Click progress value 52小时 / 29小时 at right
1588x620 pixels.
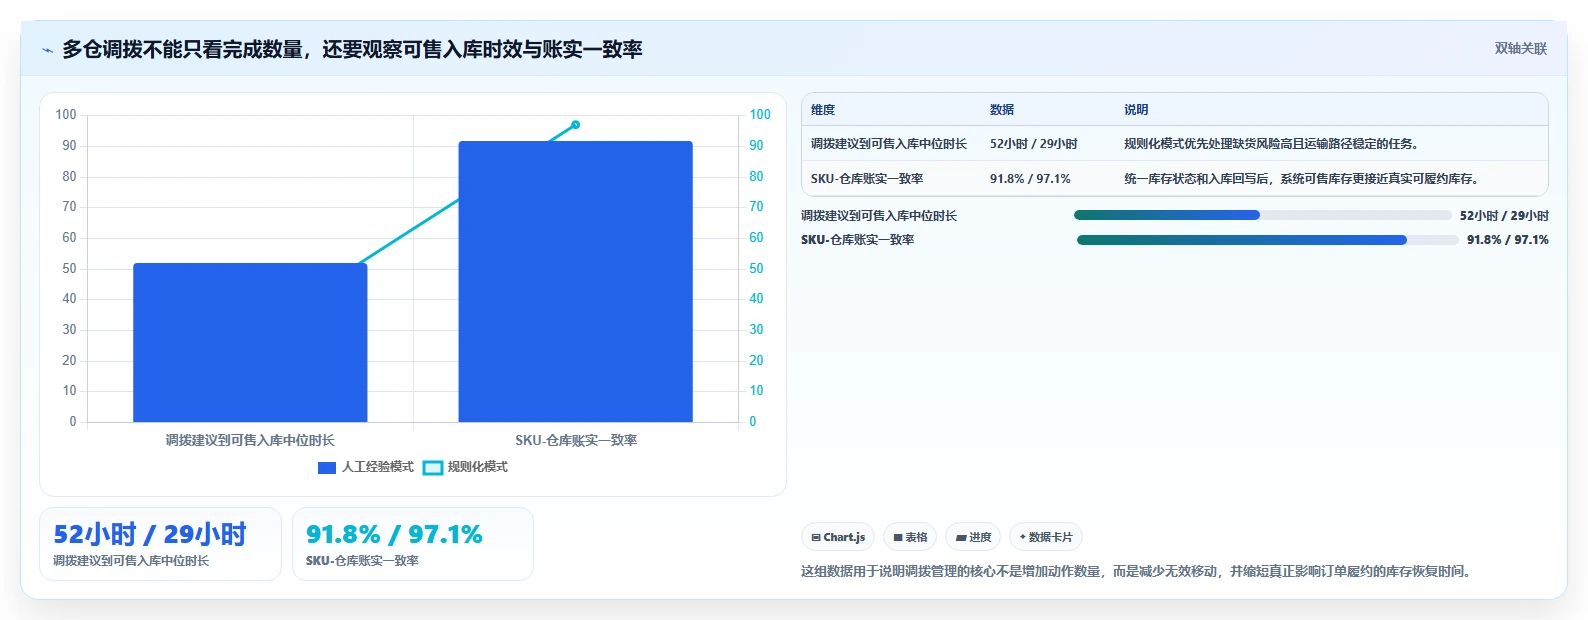click(x=1504, y=216)
